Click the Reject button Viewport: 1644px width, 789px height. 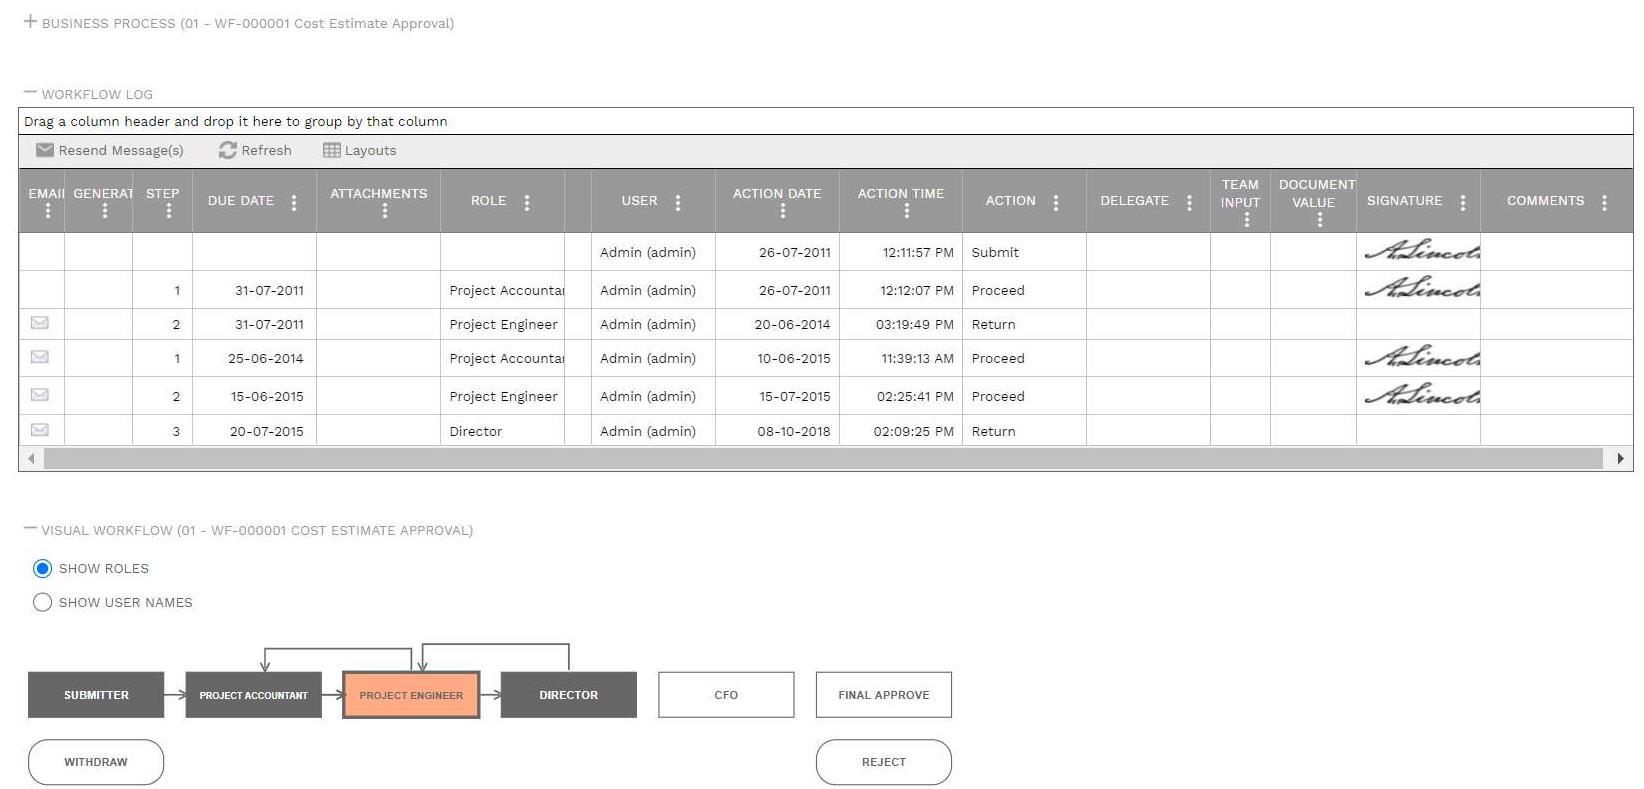coord(884,762)
